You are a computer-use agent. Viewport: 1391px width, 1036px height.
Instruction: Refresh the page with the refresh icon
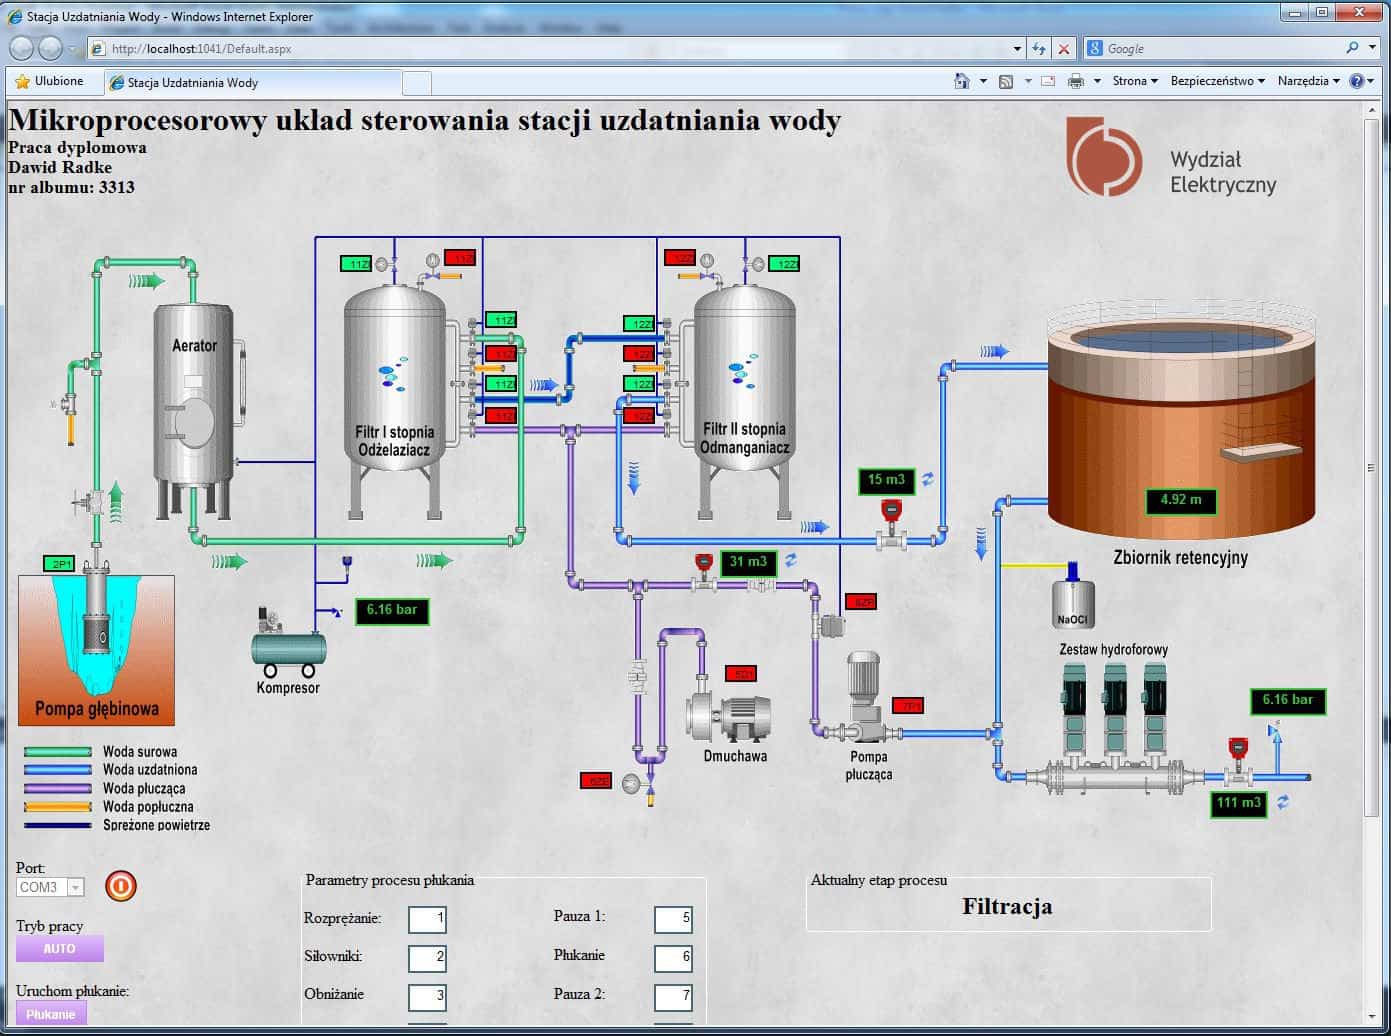click(1039, 48)
